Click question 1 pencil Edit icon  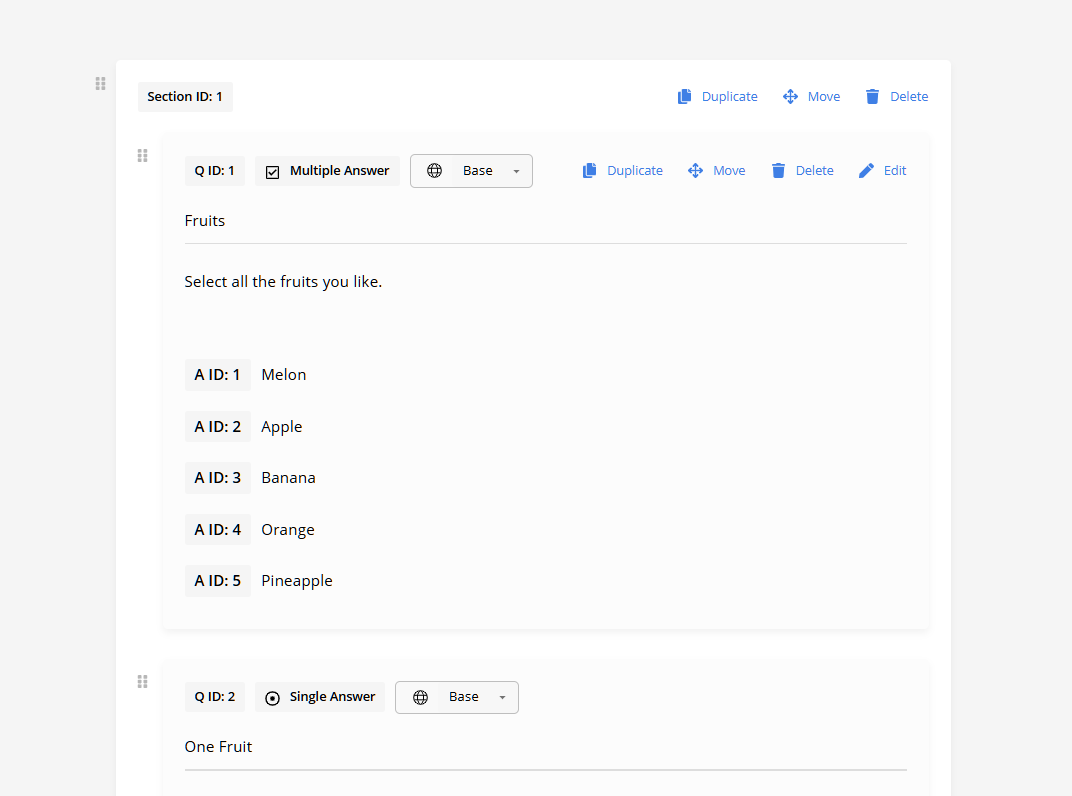(866, 170)
